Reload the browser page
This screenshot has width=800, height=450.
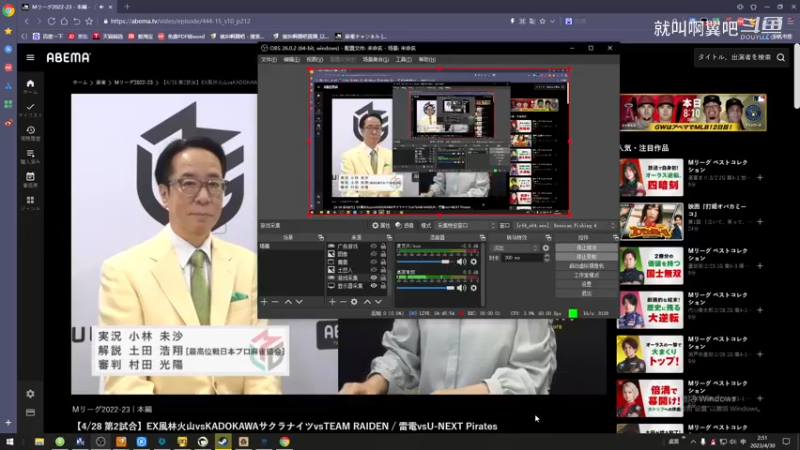51,21
